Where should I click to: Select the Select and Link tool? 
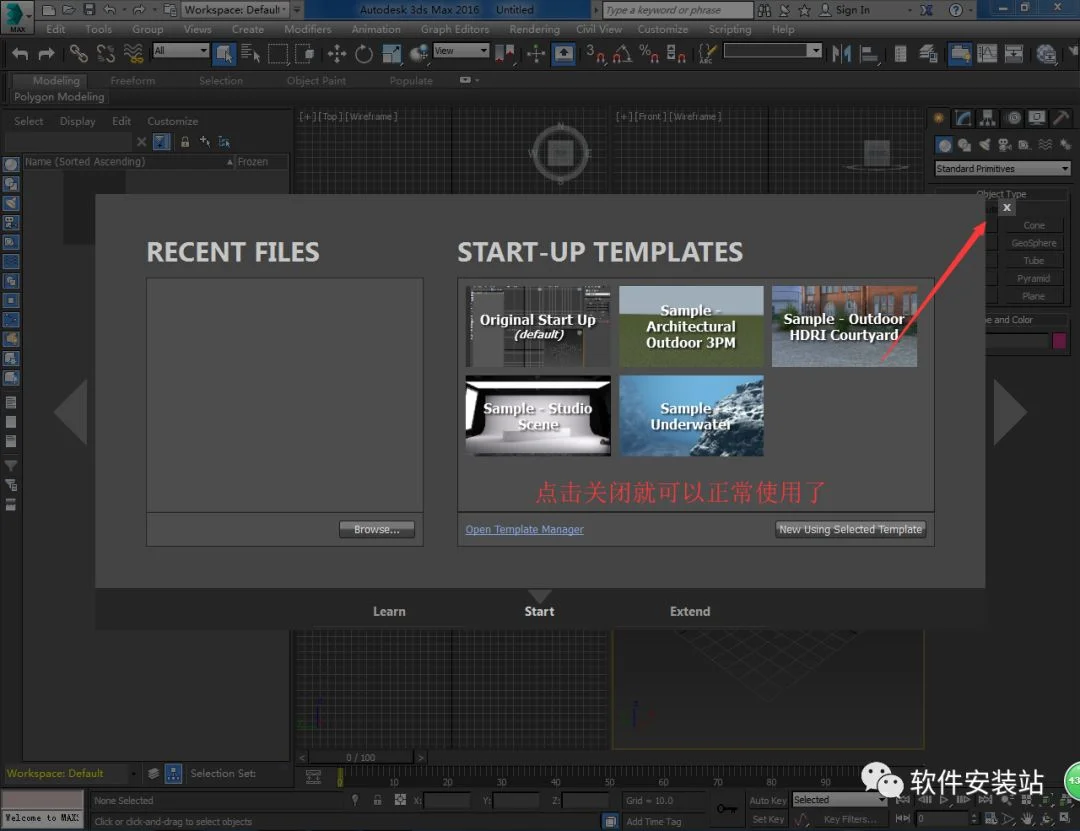point(79,53)
